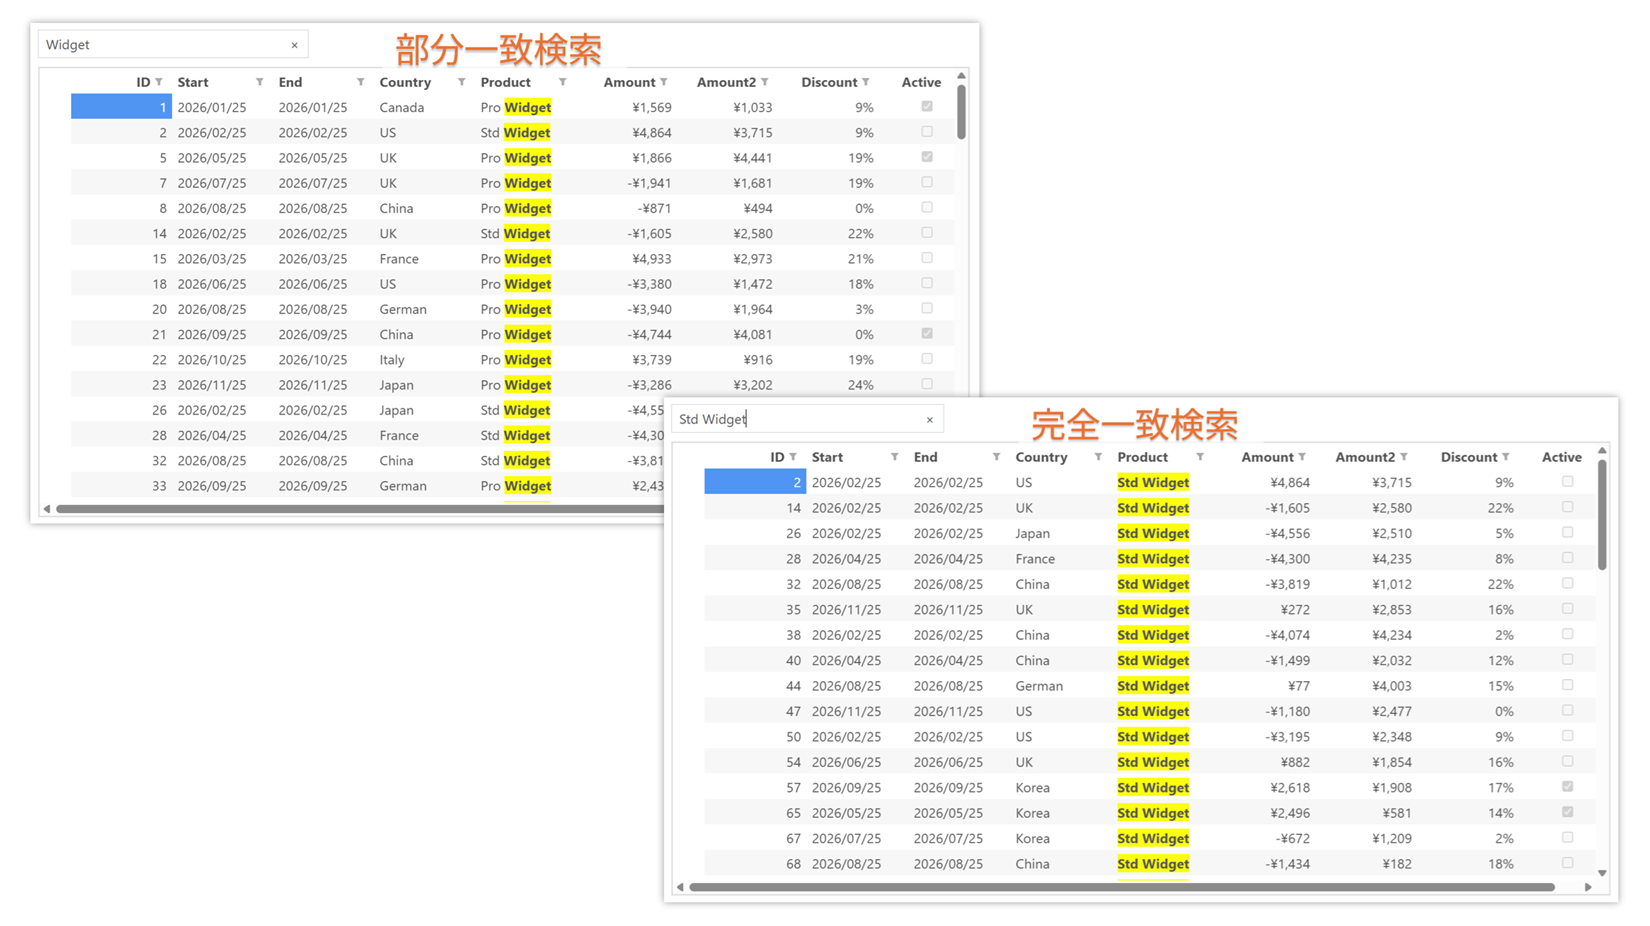Image resolution: width=1650 pixels, height=926 pixels.
Task: Click Canada country cell
Action: [402, 107]
